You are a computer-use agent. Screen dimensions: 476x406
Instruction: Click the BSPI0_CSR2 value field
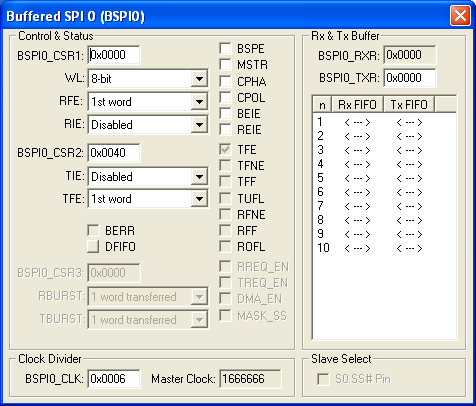point(114,153)
